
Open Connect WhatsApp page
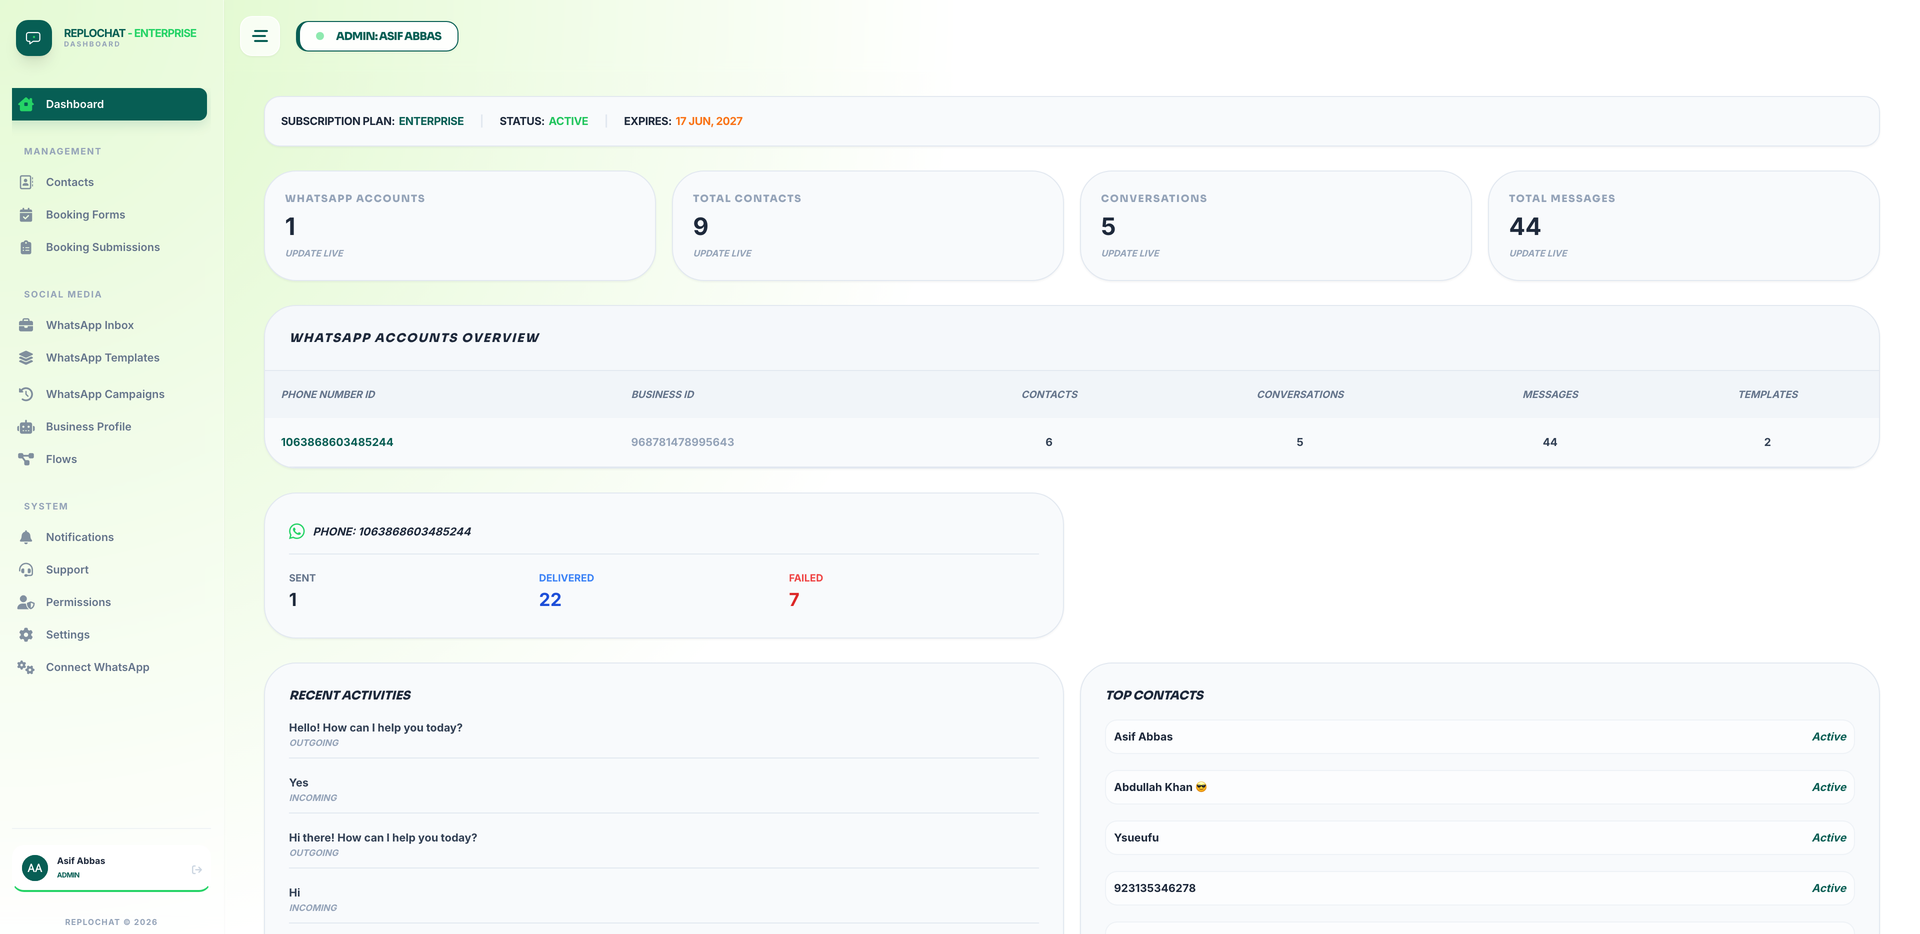click(x=109, y=667)
